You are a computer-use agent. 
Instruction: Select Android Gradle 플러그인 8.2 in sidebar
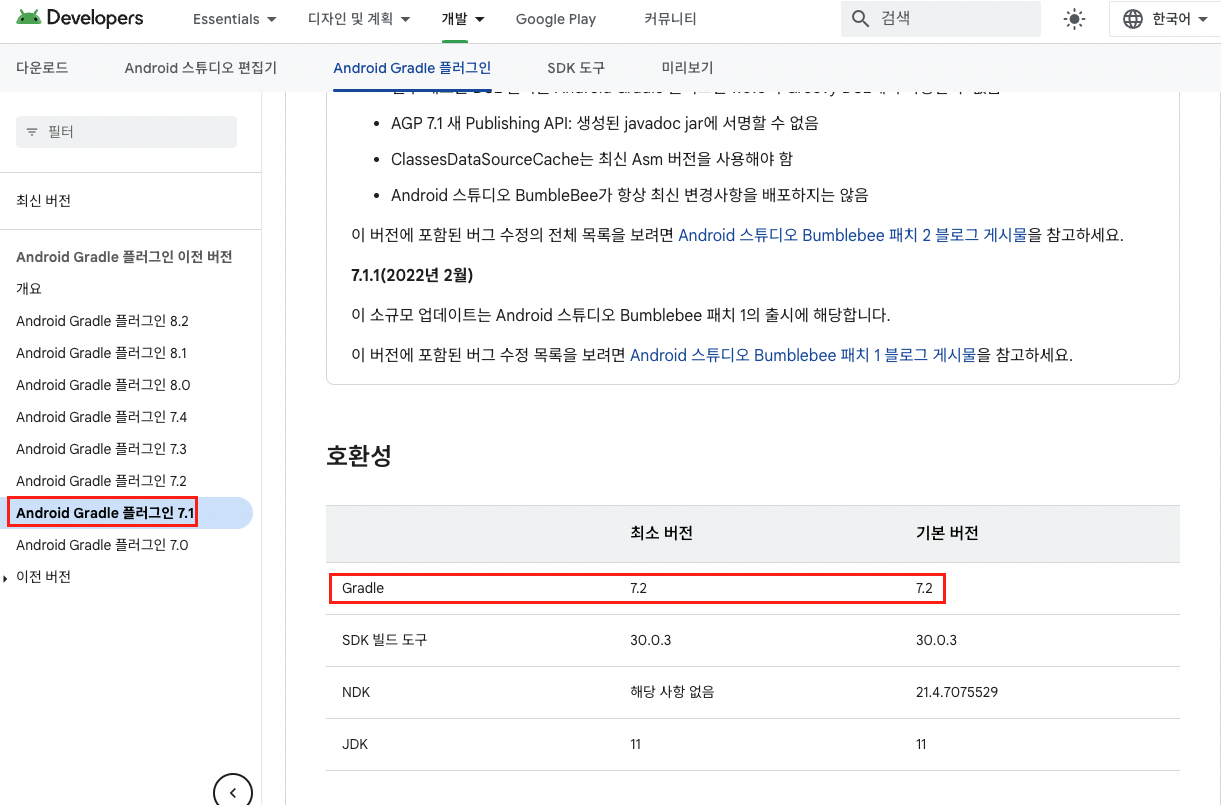point(102,321)
